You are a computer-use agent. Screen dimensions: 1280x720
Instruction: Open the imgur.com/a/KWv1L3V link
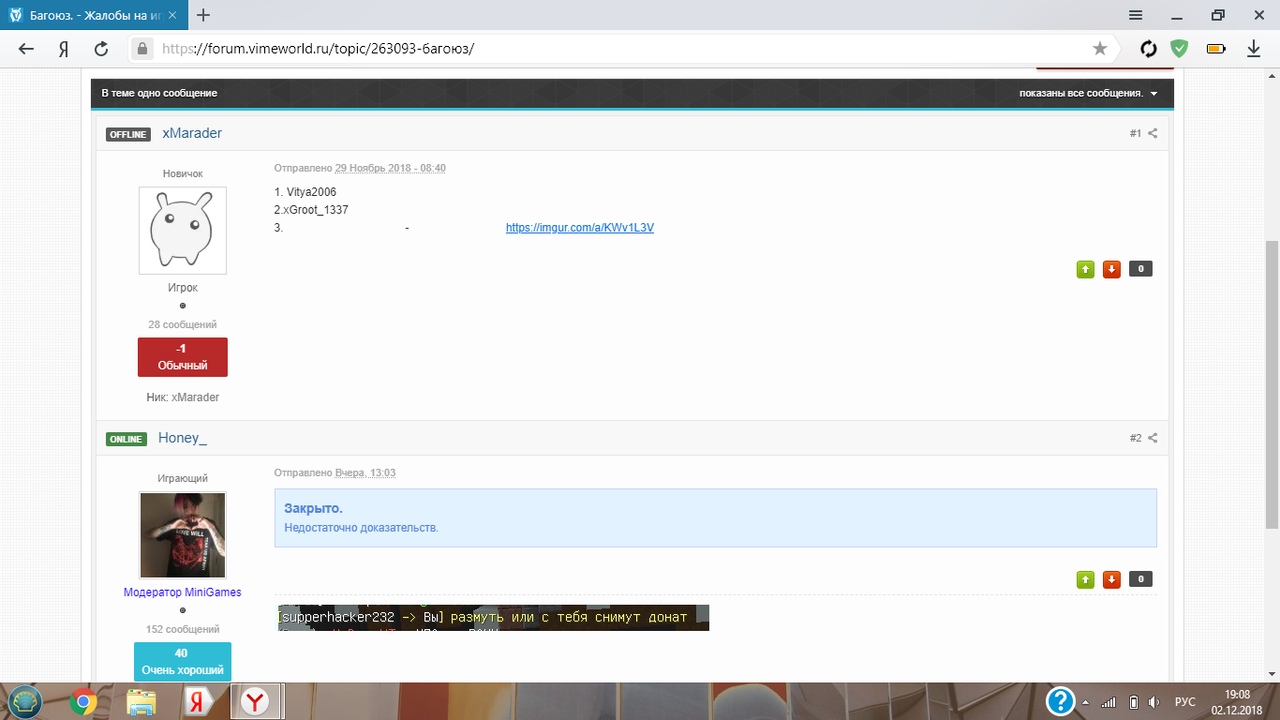[580, 228]
